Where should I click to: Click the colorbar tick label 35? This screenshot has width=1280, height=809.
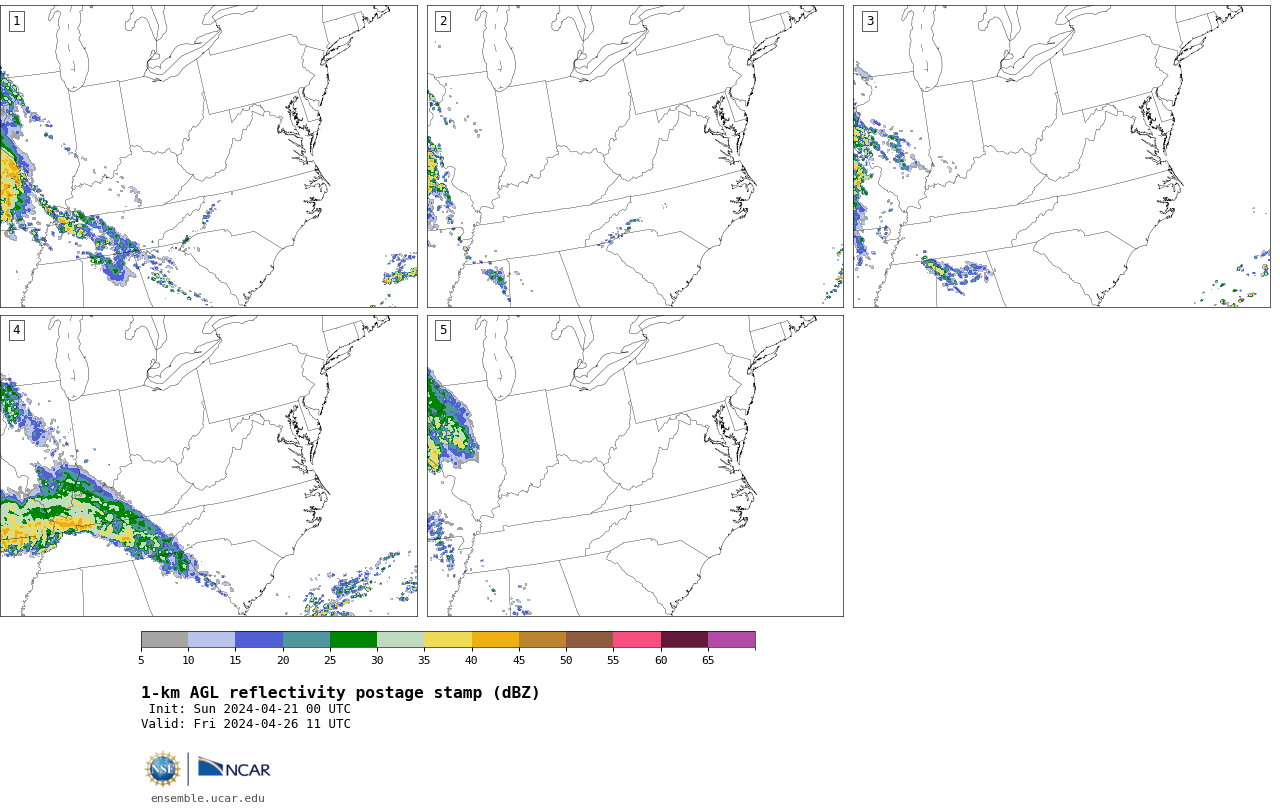click(424, 660)
